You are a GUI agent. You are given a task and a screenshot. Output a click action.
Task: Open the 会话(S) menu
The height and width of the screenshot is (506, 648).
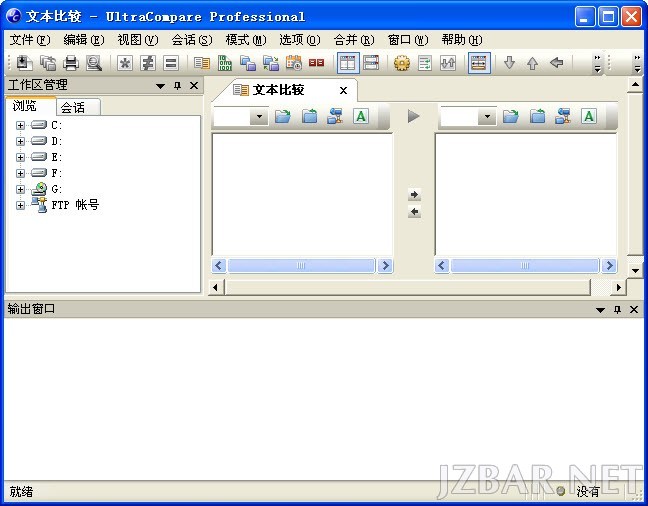192,40
